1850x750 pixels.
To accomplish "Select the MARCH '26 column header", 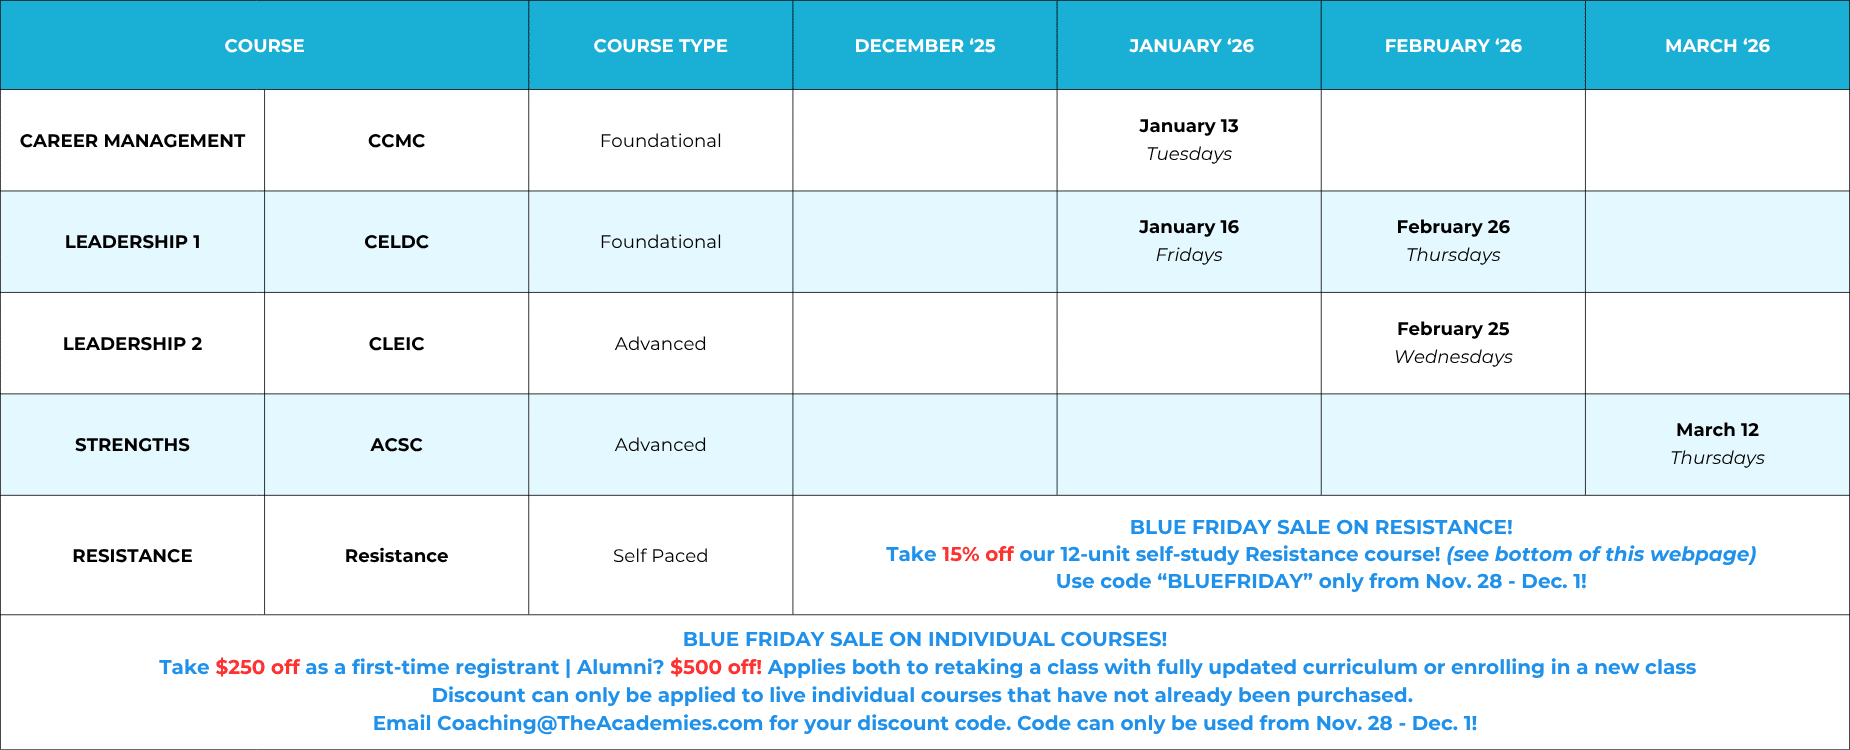I will pos(1716,46).
